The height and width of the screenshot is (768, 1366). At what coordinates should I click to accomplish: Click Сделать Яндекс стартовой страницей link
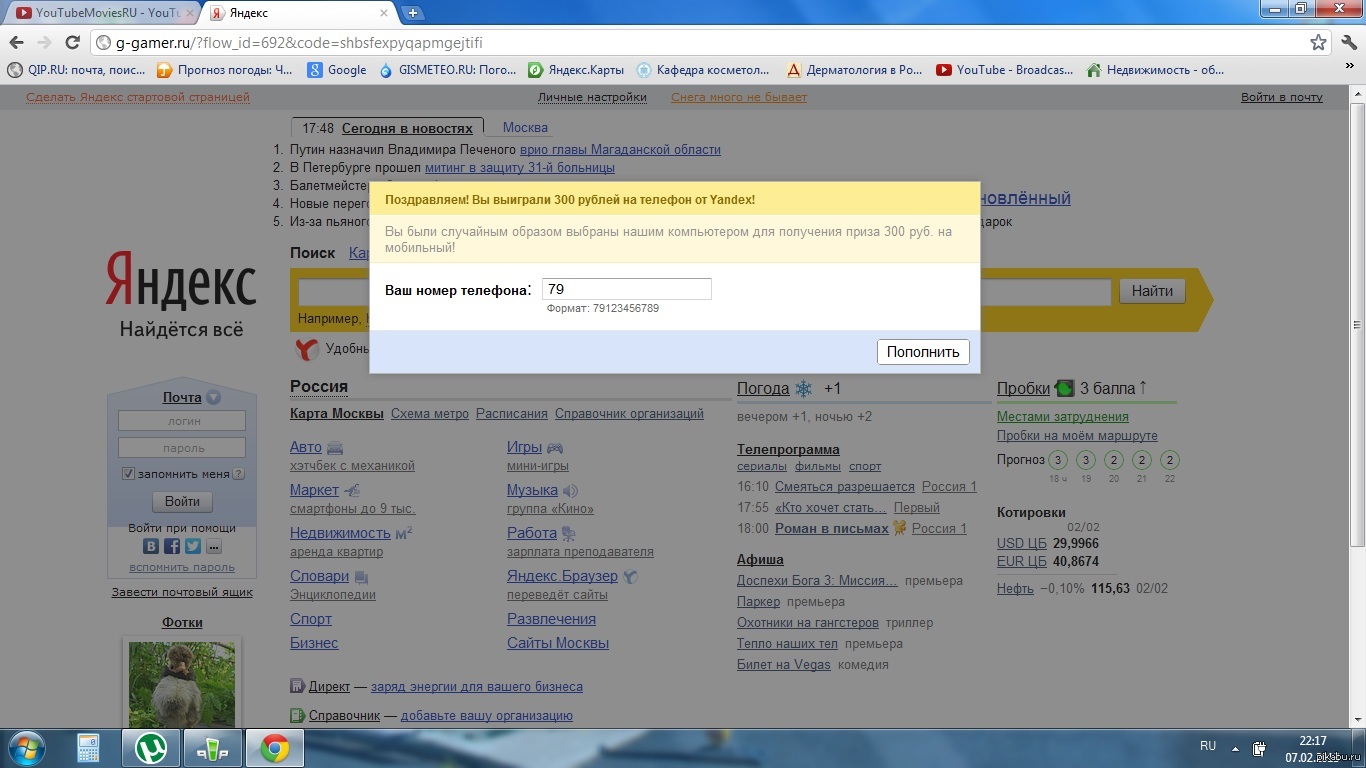(138, 97)
